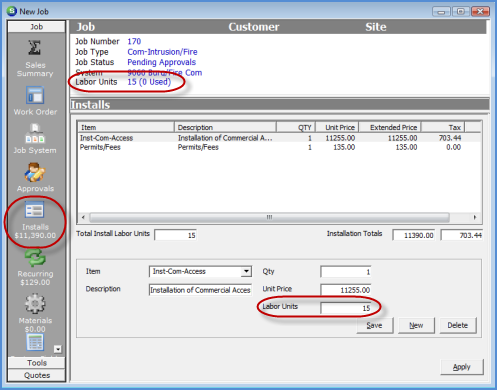Click the app icon in the title bar

point(11,11)
